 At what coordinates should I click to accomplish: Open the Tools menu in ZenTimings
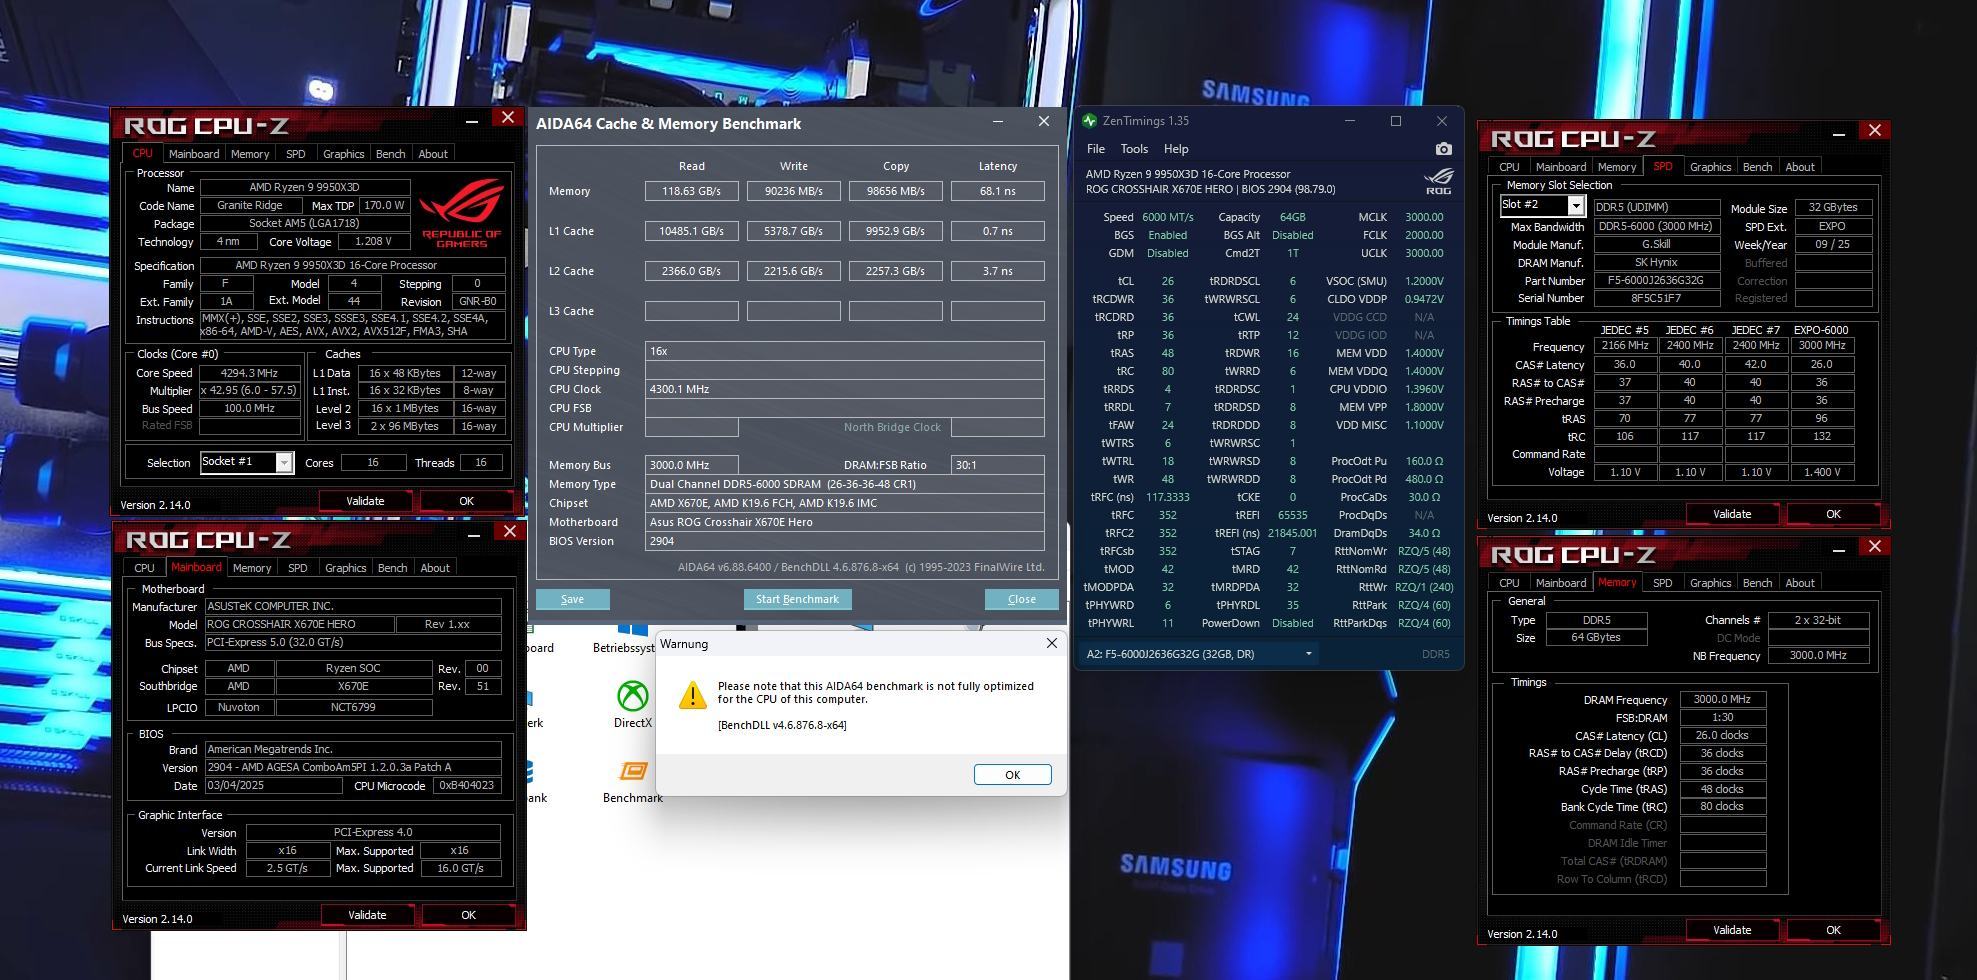pos(1134,149)
